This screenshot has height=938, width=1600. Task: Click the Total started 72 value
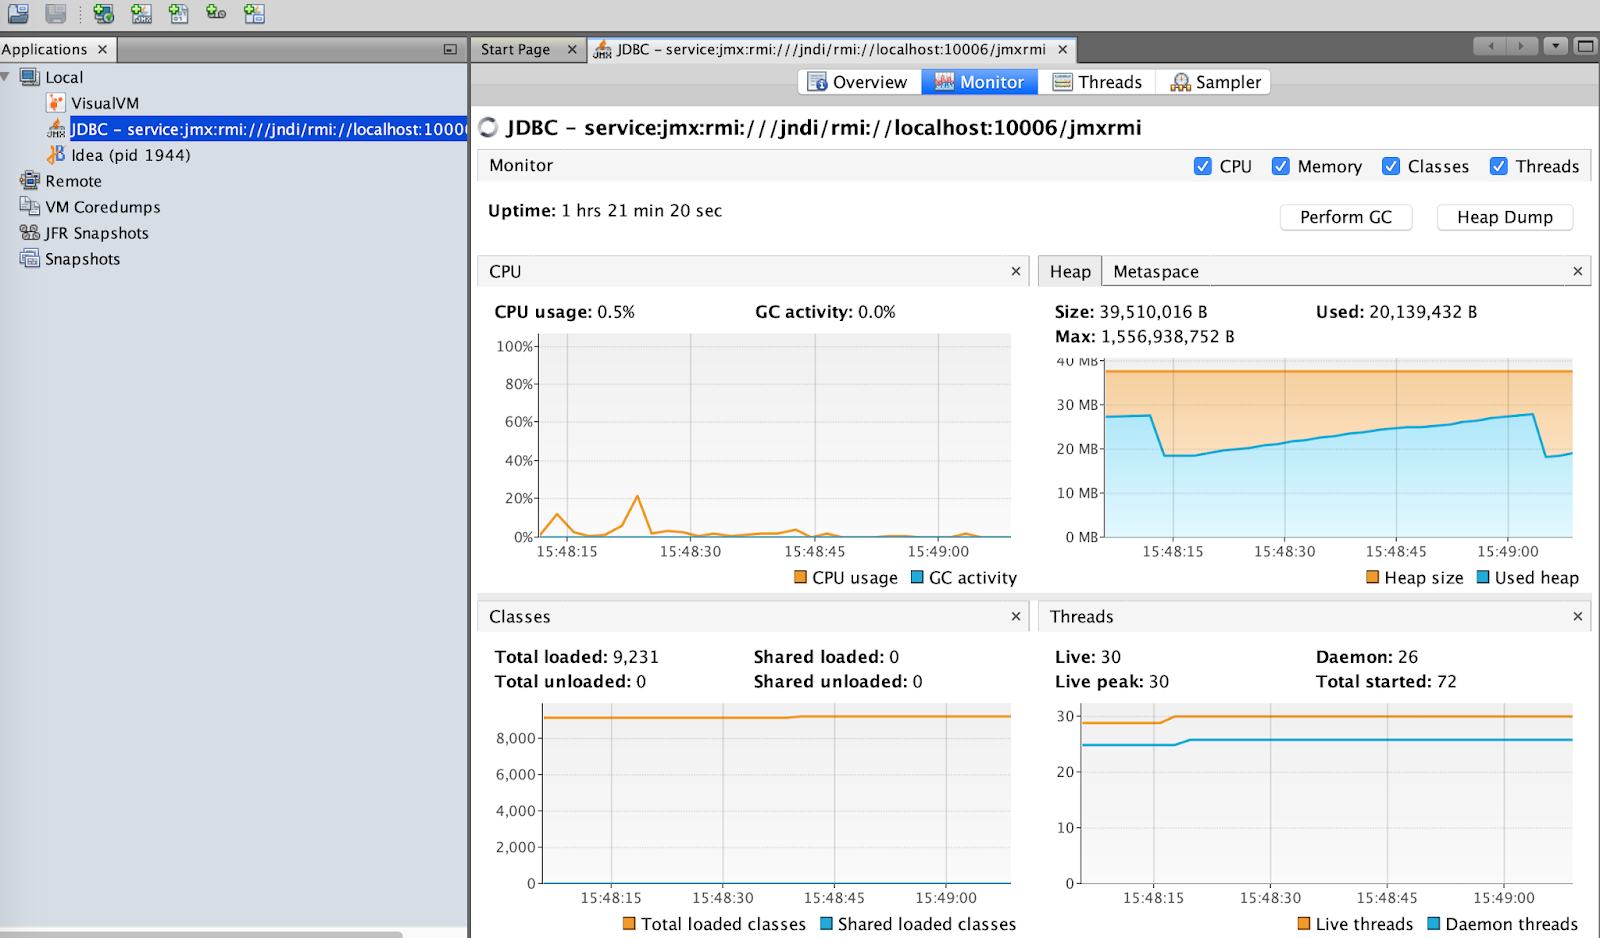(x=1447, y=682)
